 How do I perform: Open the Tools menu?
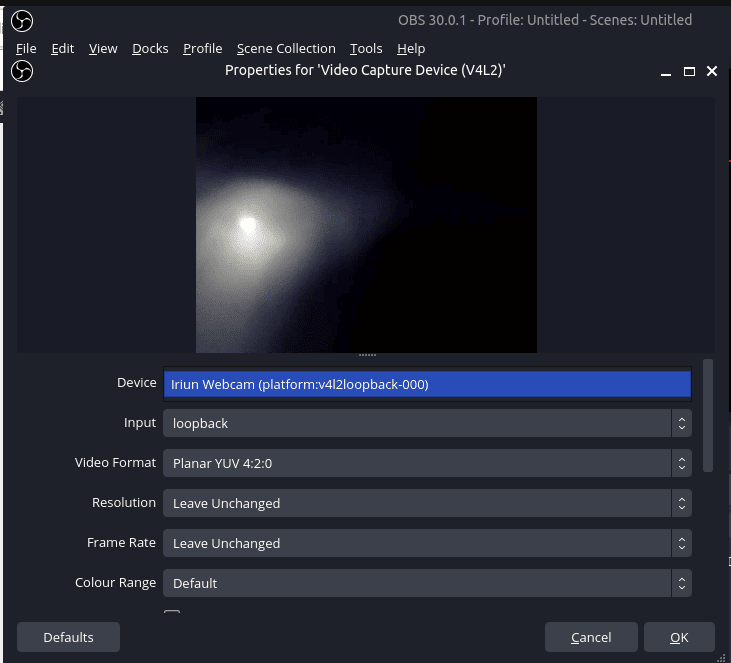click(x=366, y=48)
